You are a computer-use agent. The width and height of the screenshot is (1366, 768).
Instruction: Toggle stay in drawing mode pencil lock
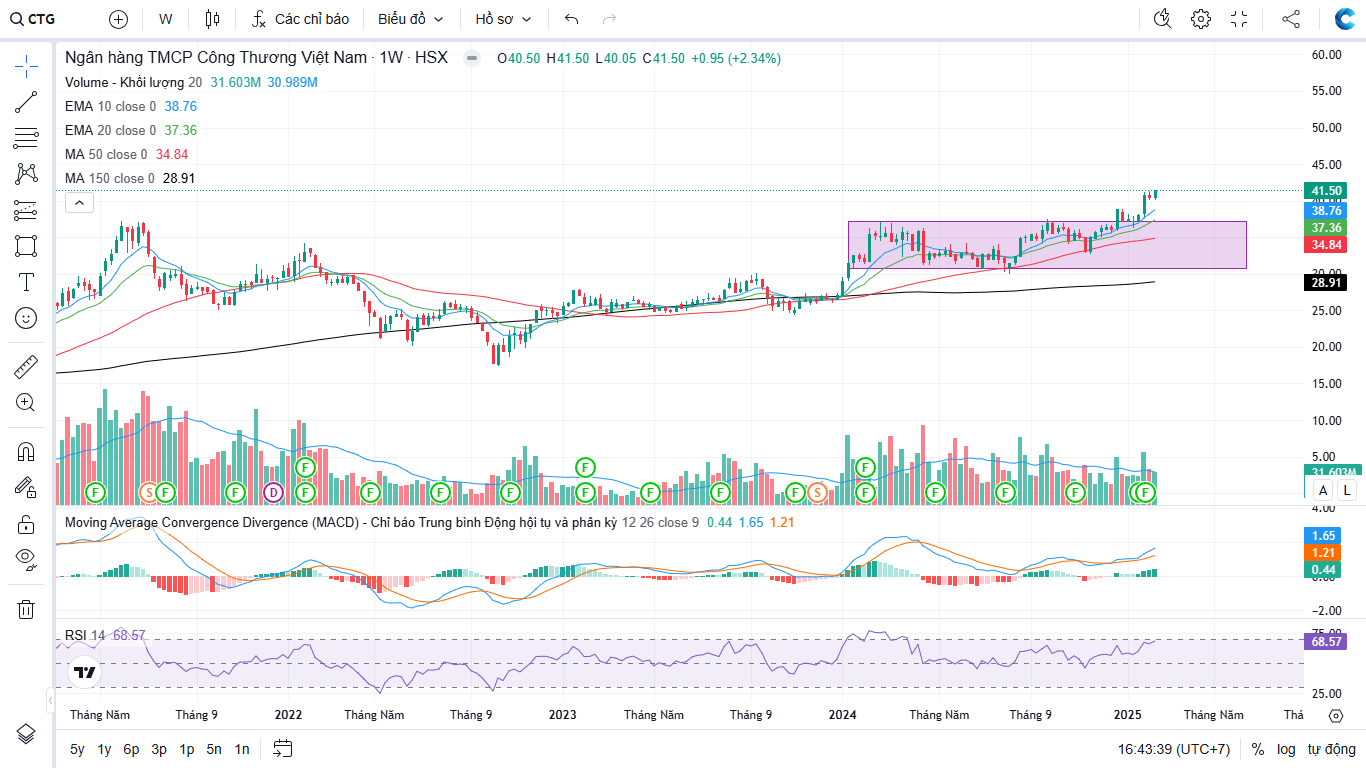pyautogui.click(x=26, y=487)
